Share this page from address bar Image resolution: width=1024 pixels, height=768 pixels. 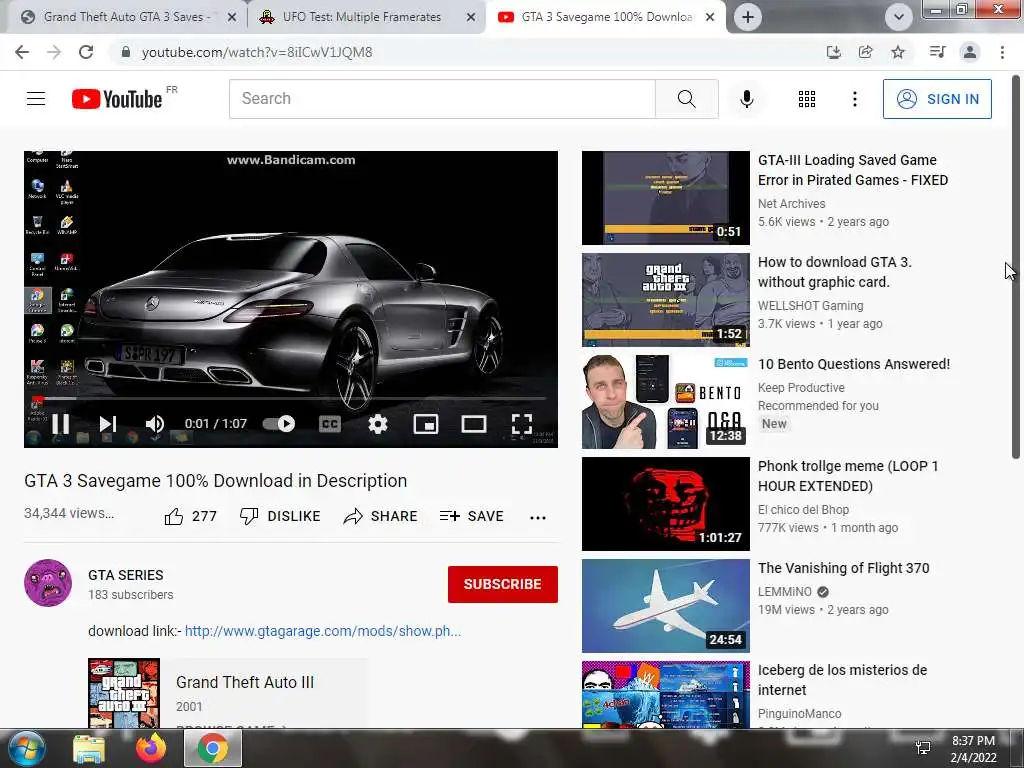(x=865, y=52)
